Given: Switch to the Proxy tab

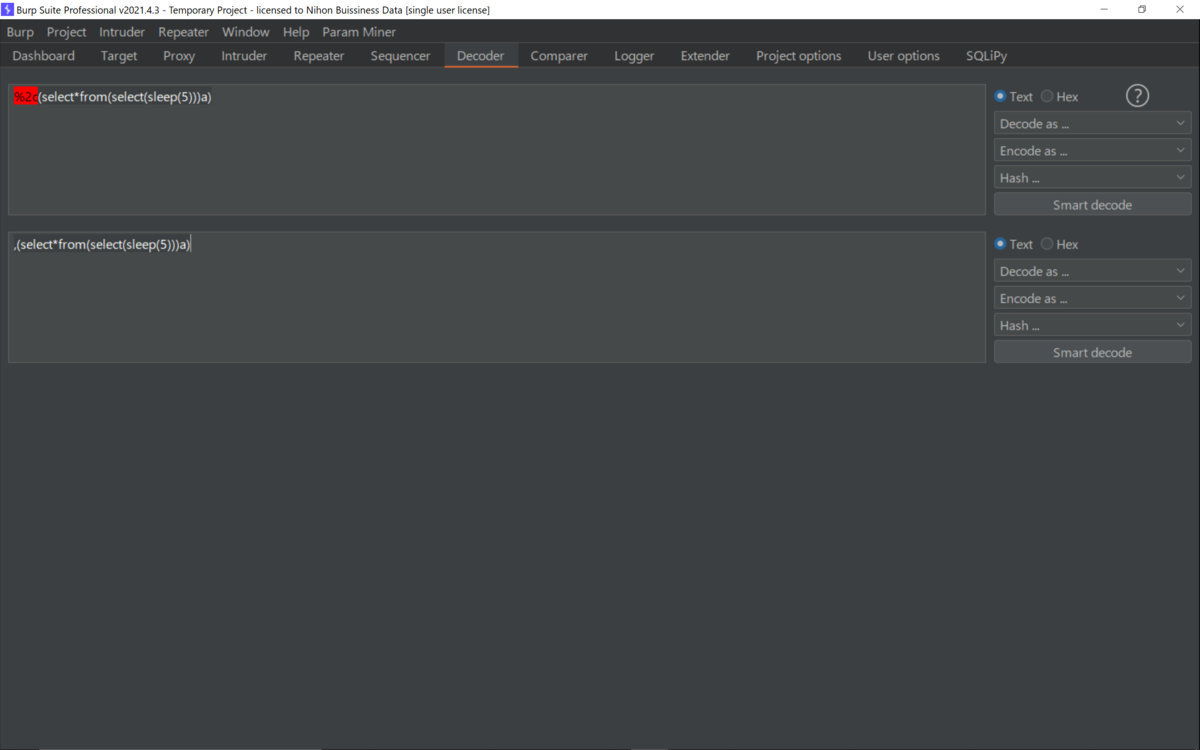Looking at the screenshot, I should (179, 56).
